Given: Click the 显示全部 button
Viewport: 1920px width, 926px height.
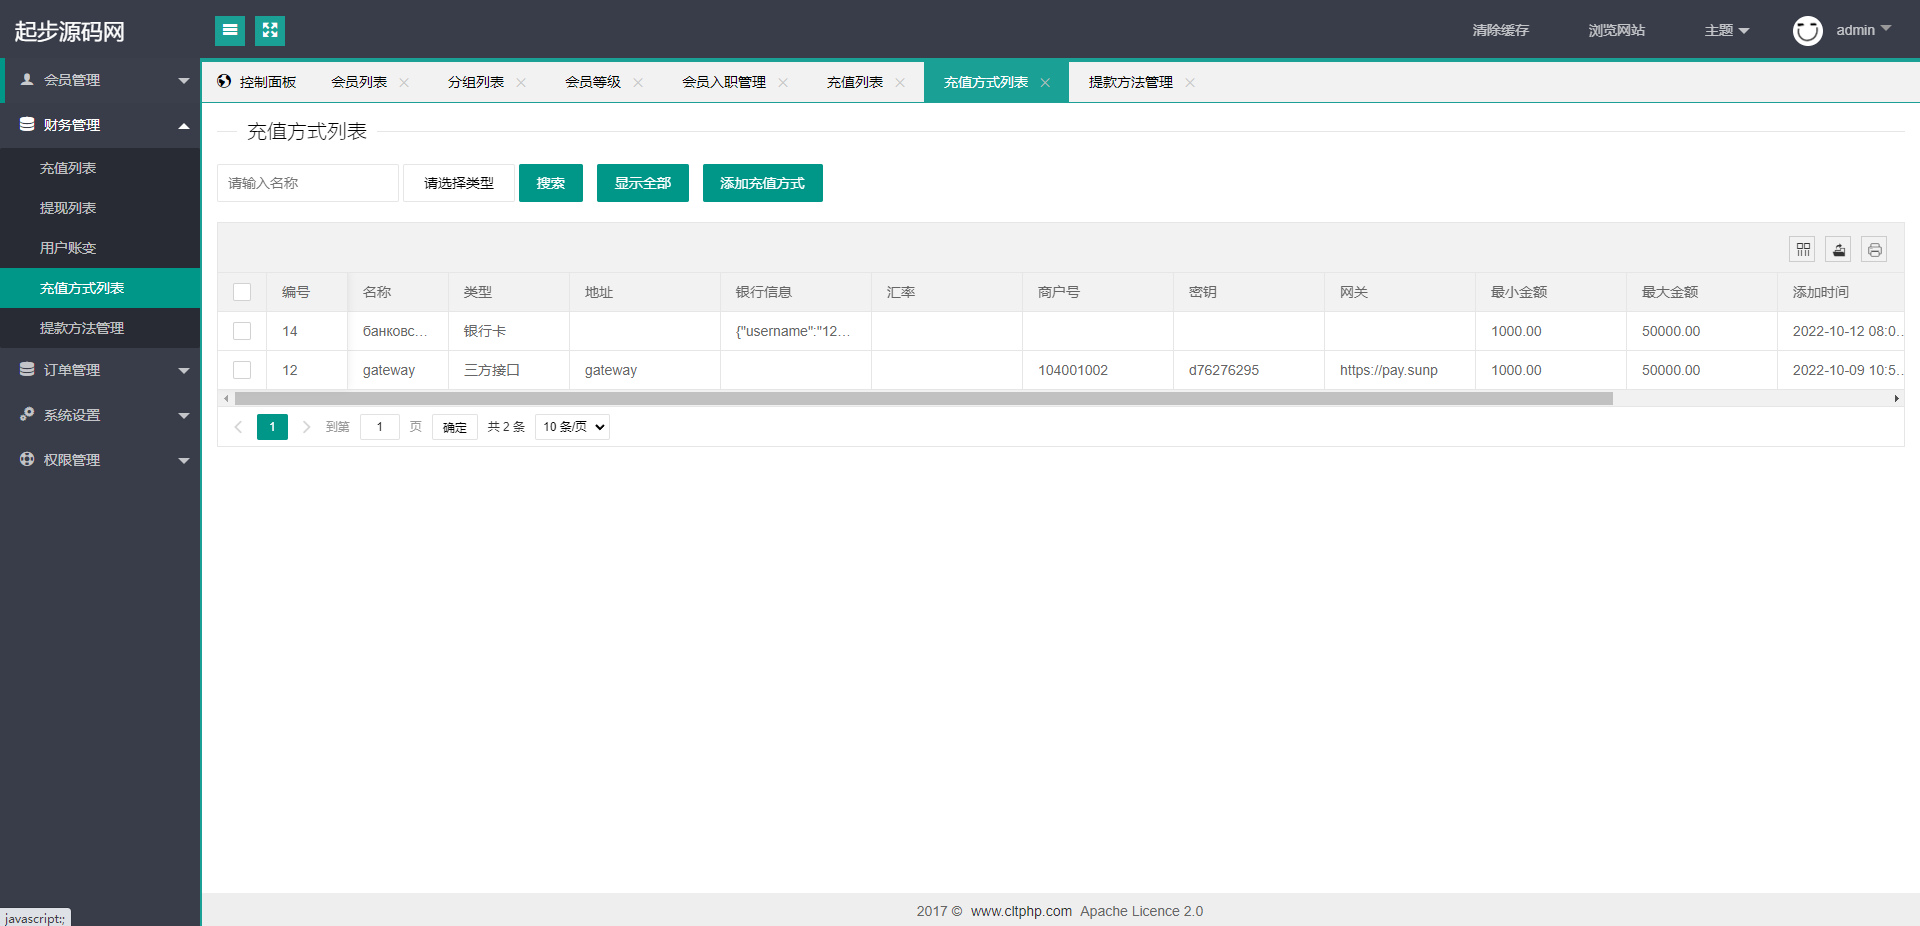Looking at the screenshot, I should click(x=642, y=183).
